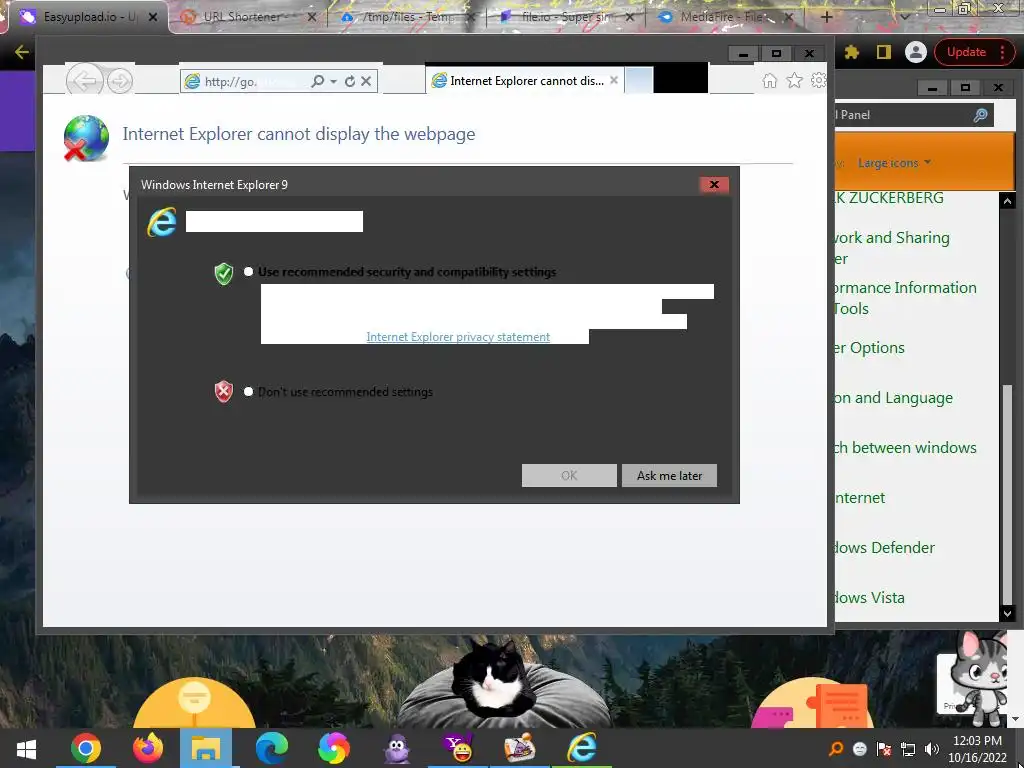Open the purple gorilla taskbar icon

pyautogui.click(x=396, y=748)
